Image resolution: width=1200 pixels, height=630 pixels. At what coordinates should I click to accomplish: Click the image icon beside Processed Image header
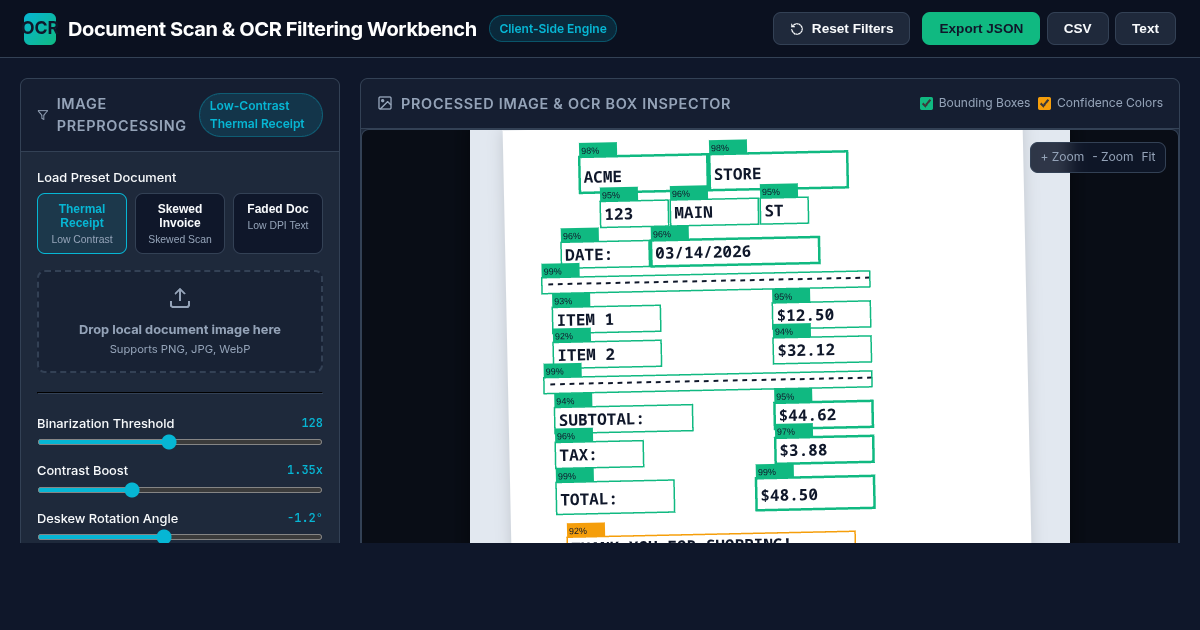point(385,103)
